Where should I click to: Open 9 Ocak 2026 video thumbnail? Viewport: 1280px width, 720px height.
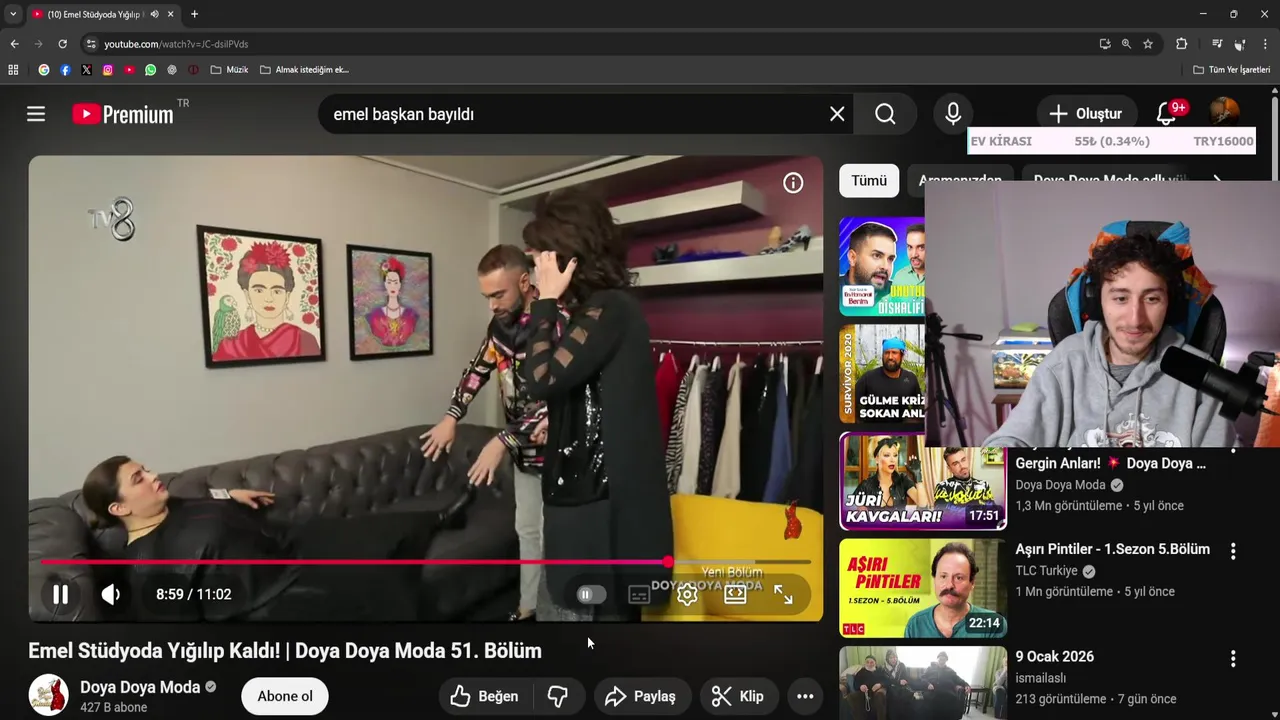tap(923, 683)
